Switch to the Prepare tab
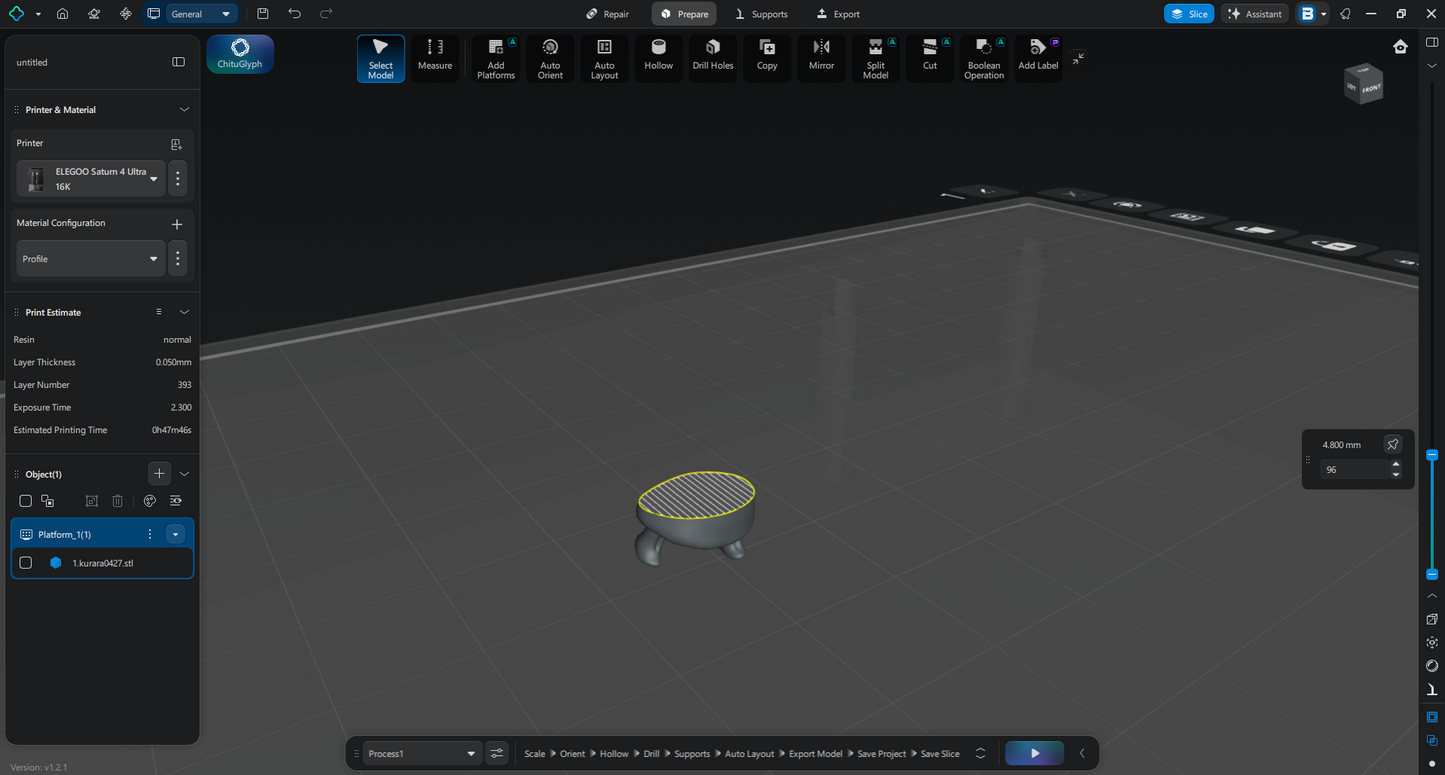The height and width of the screenshot is (775, 1445). (684, 14)
